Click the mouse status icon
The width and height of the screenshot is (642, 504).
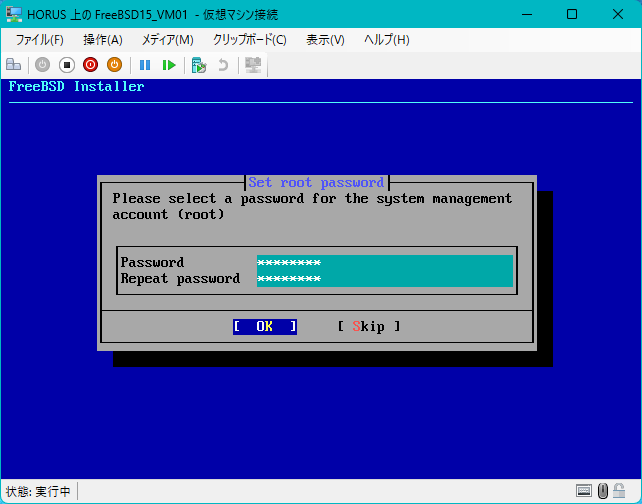point(603,490)
